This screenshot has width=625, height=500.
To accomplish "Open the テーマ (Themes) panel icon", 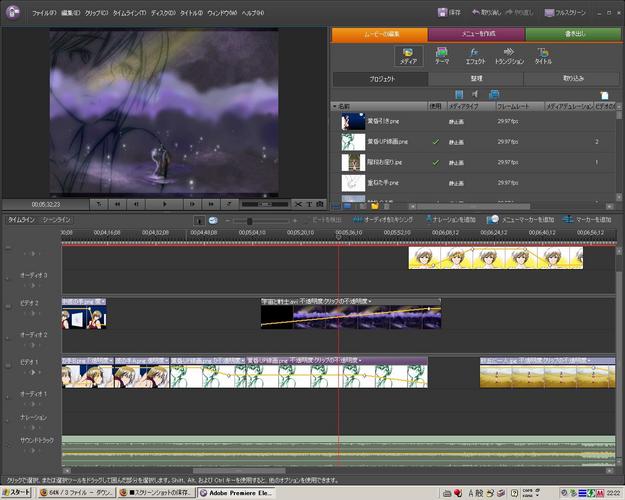I will point(442,56).
